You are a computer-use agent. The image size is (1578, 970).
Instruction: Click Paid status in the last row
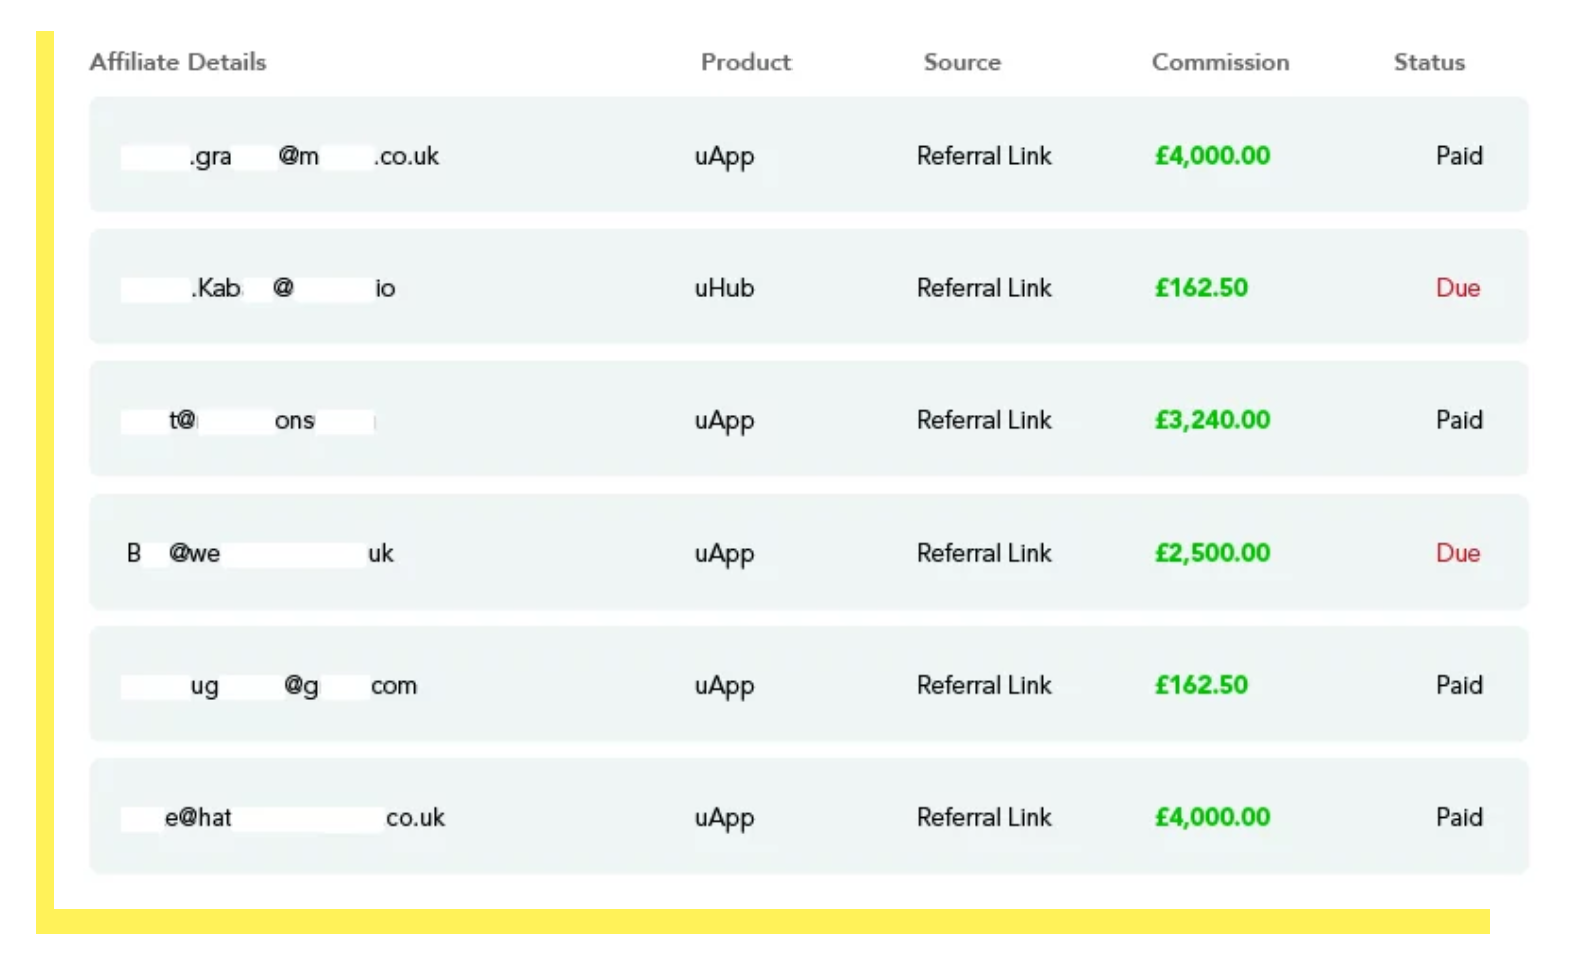tap(1459, 817)
